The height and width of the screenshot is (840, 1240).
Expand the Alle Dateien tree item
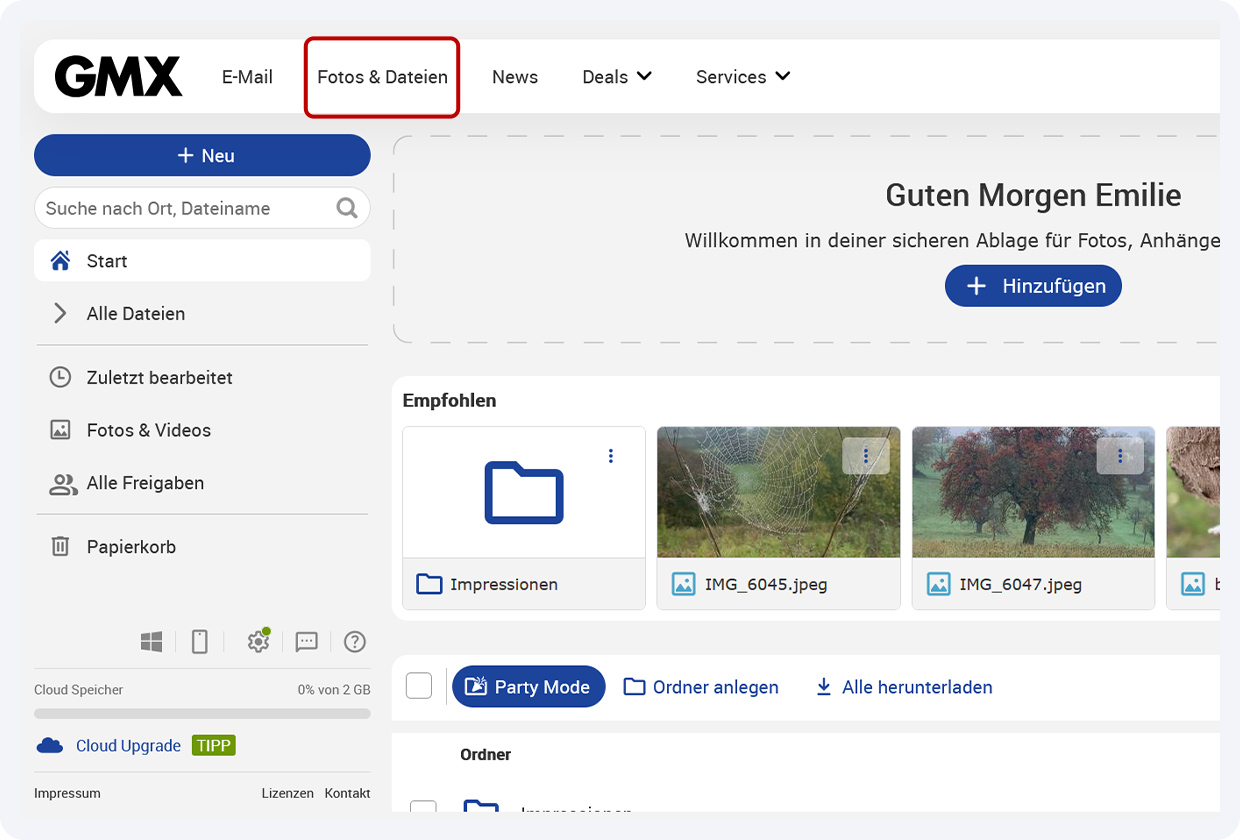click(60, 313)
